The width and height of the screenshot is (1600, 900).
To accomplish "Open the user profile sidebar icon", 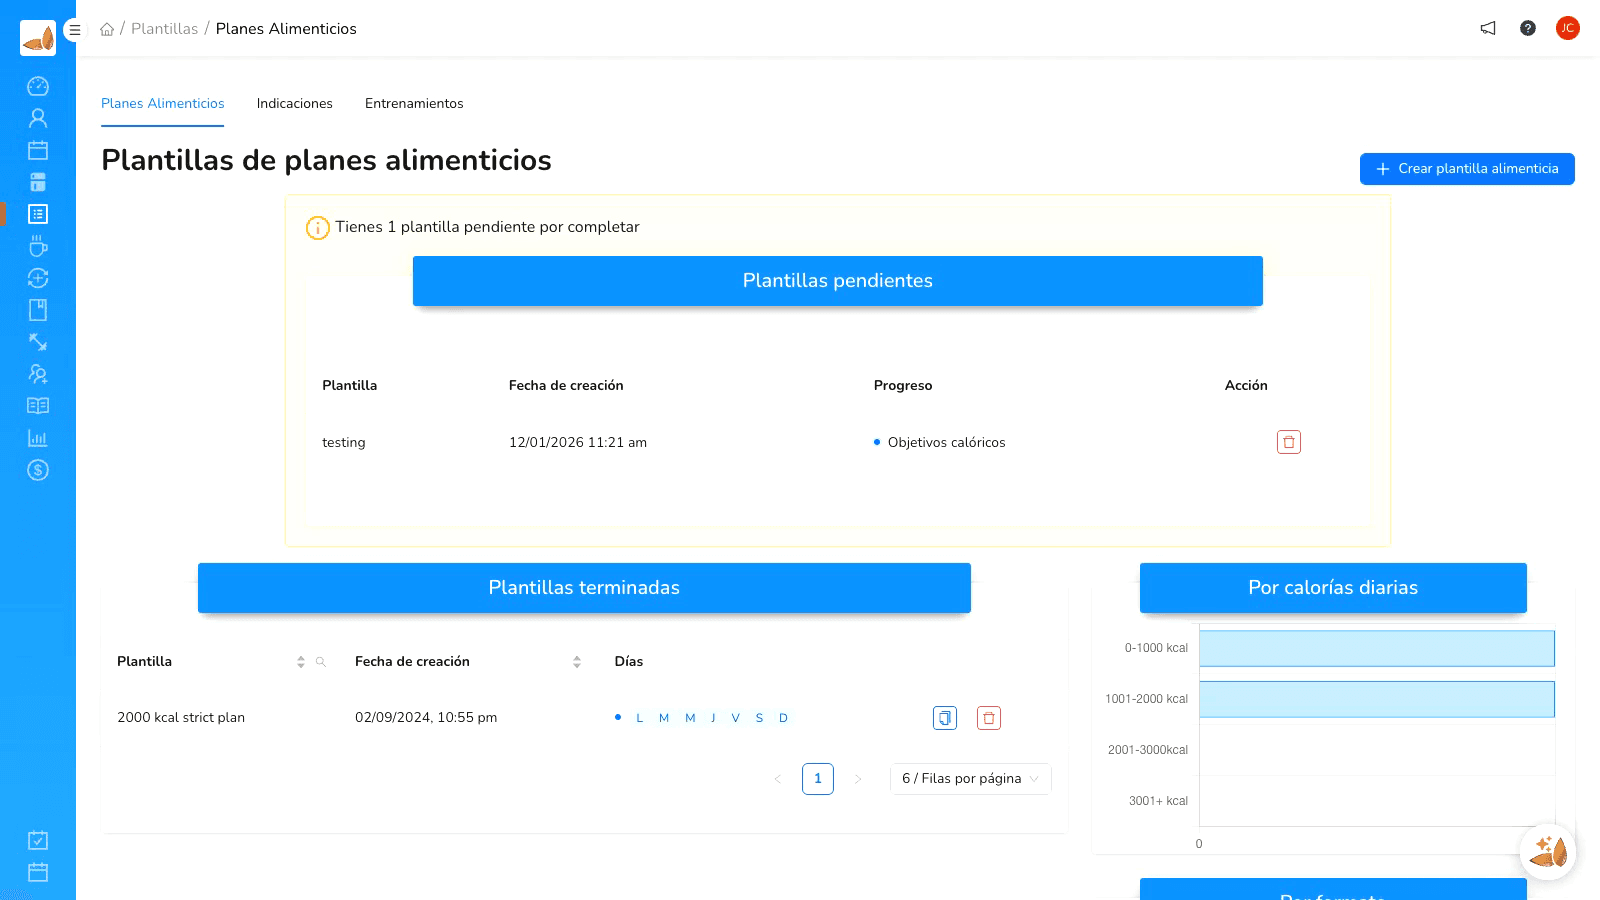I will pyautogui.click(x=38, y=118).
